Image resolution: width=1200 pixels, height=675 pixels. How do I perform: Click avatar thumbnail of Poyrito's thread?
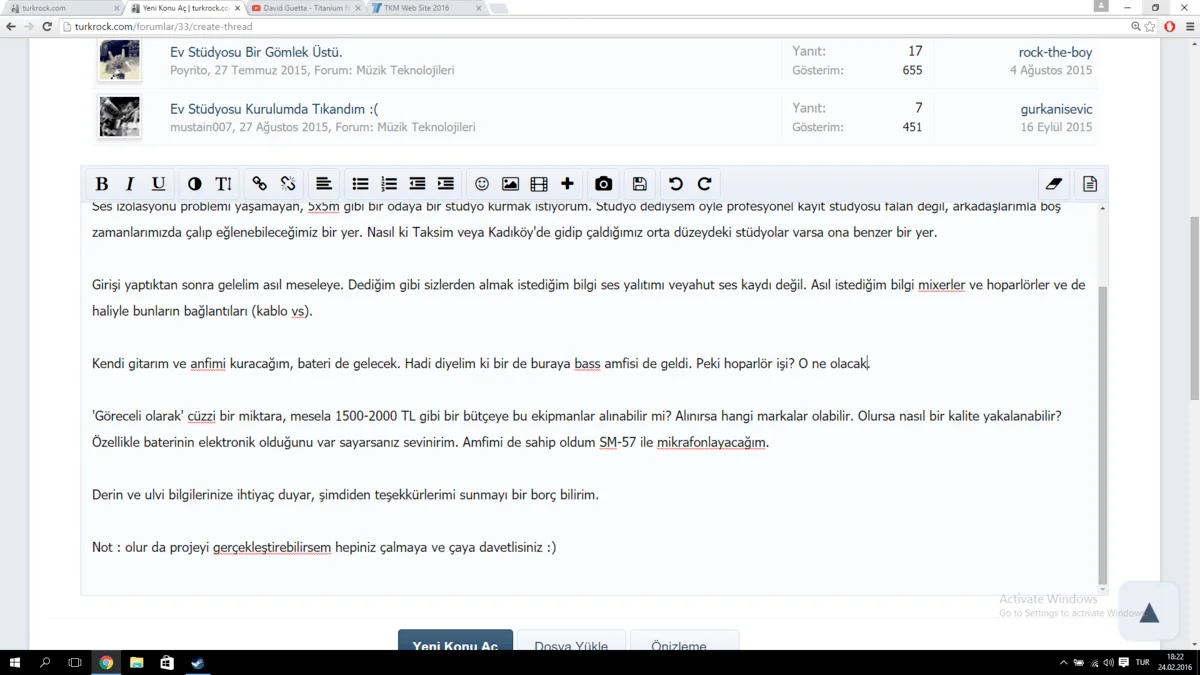pos(119,60)
